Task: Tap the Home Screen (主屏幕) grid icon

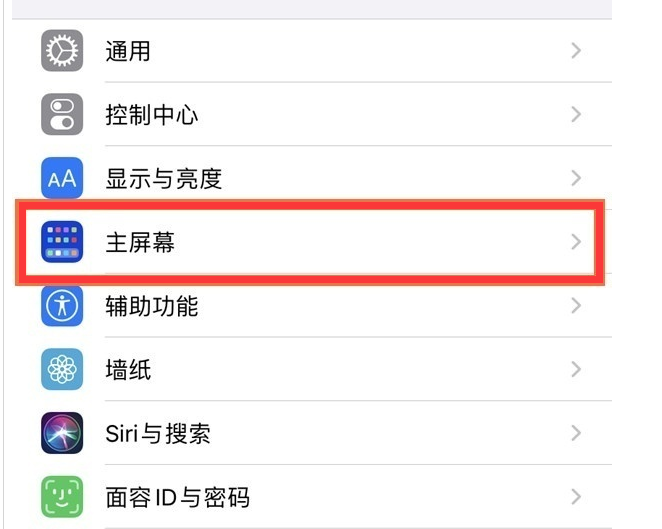Action: [x=62, y=242]
